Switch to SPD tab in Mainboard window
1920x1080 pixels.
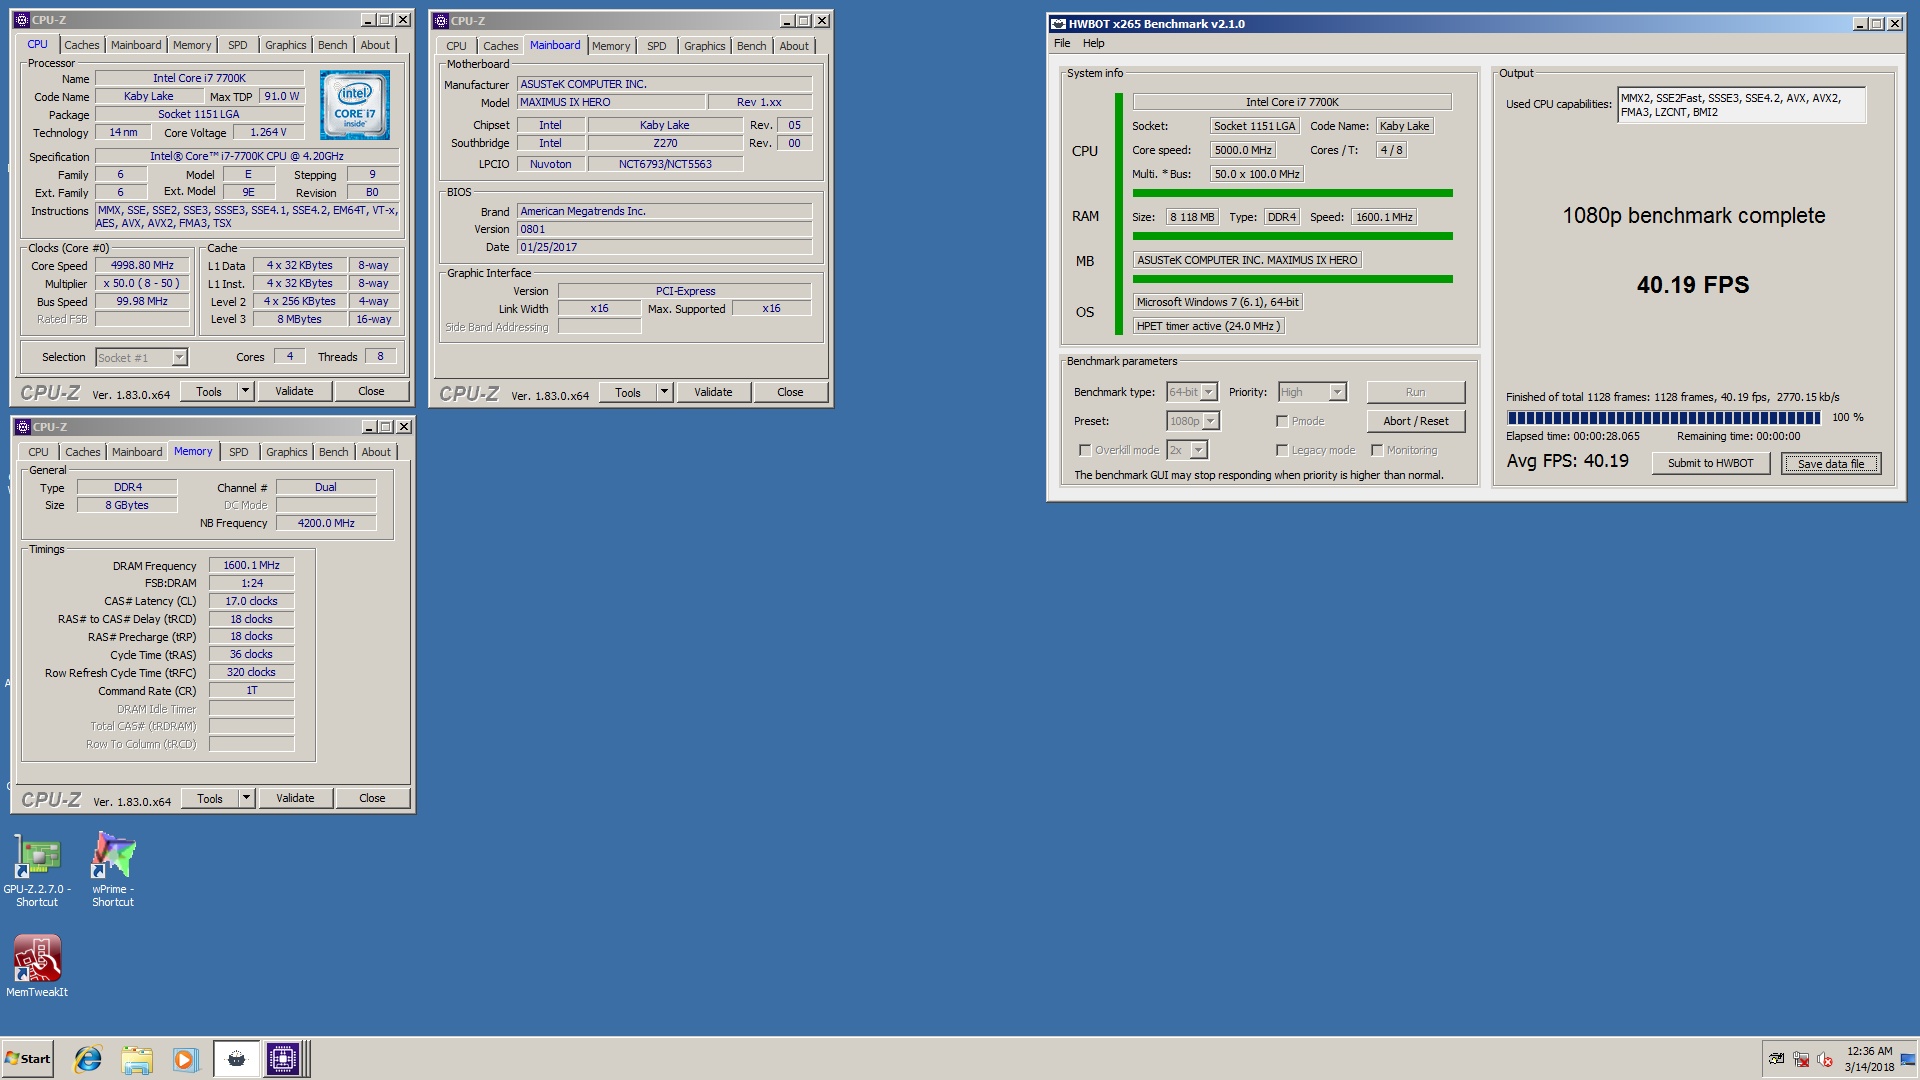click(656, 46)
